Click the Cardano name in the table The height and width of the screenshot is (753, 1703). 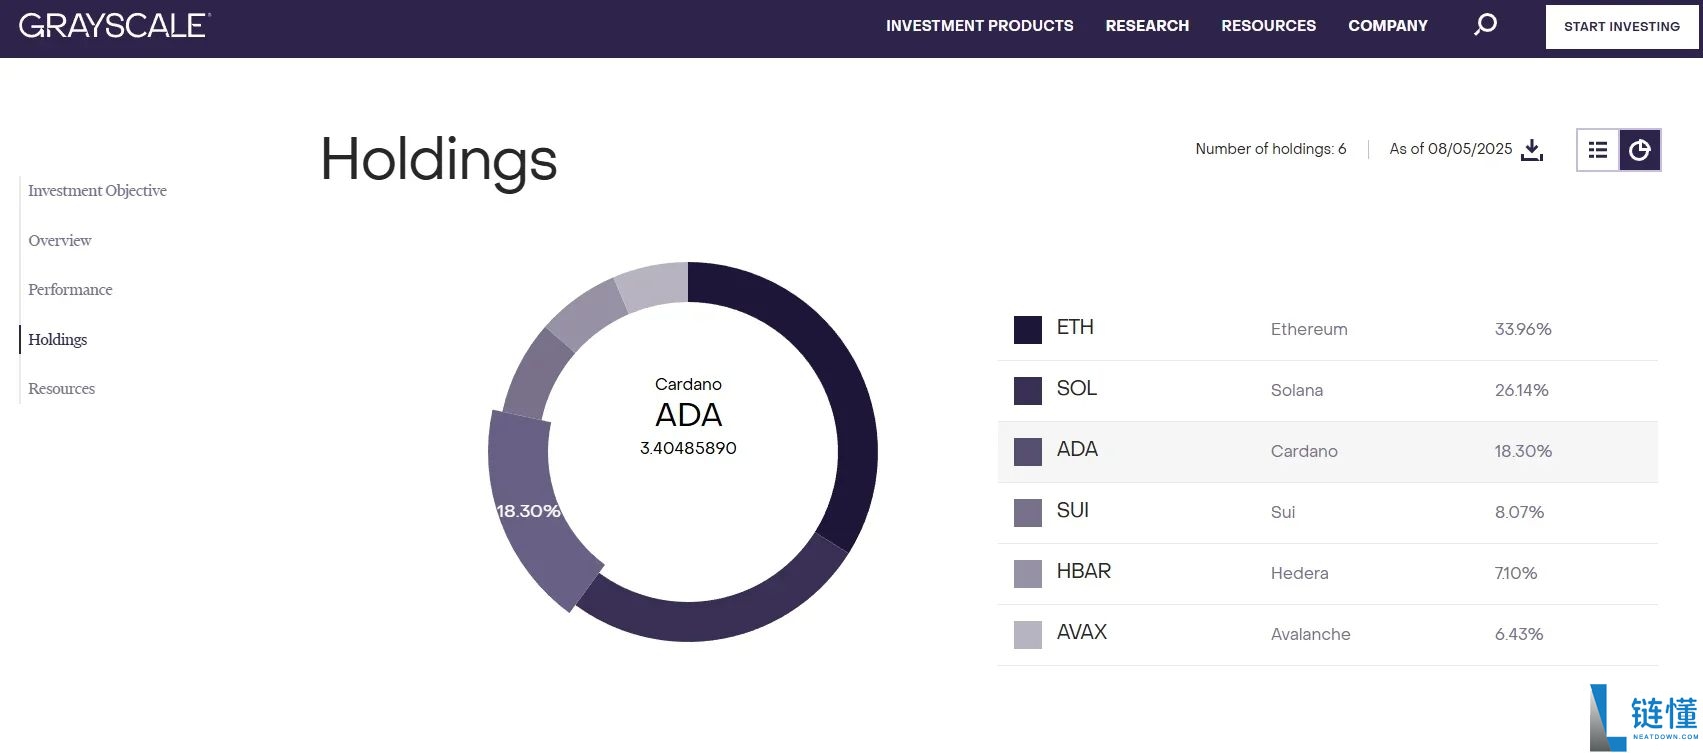tap(1304, 451)
